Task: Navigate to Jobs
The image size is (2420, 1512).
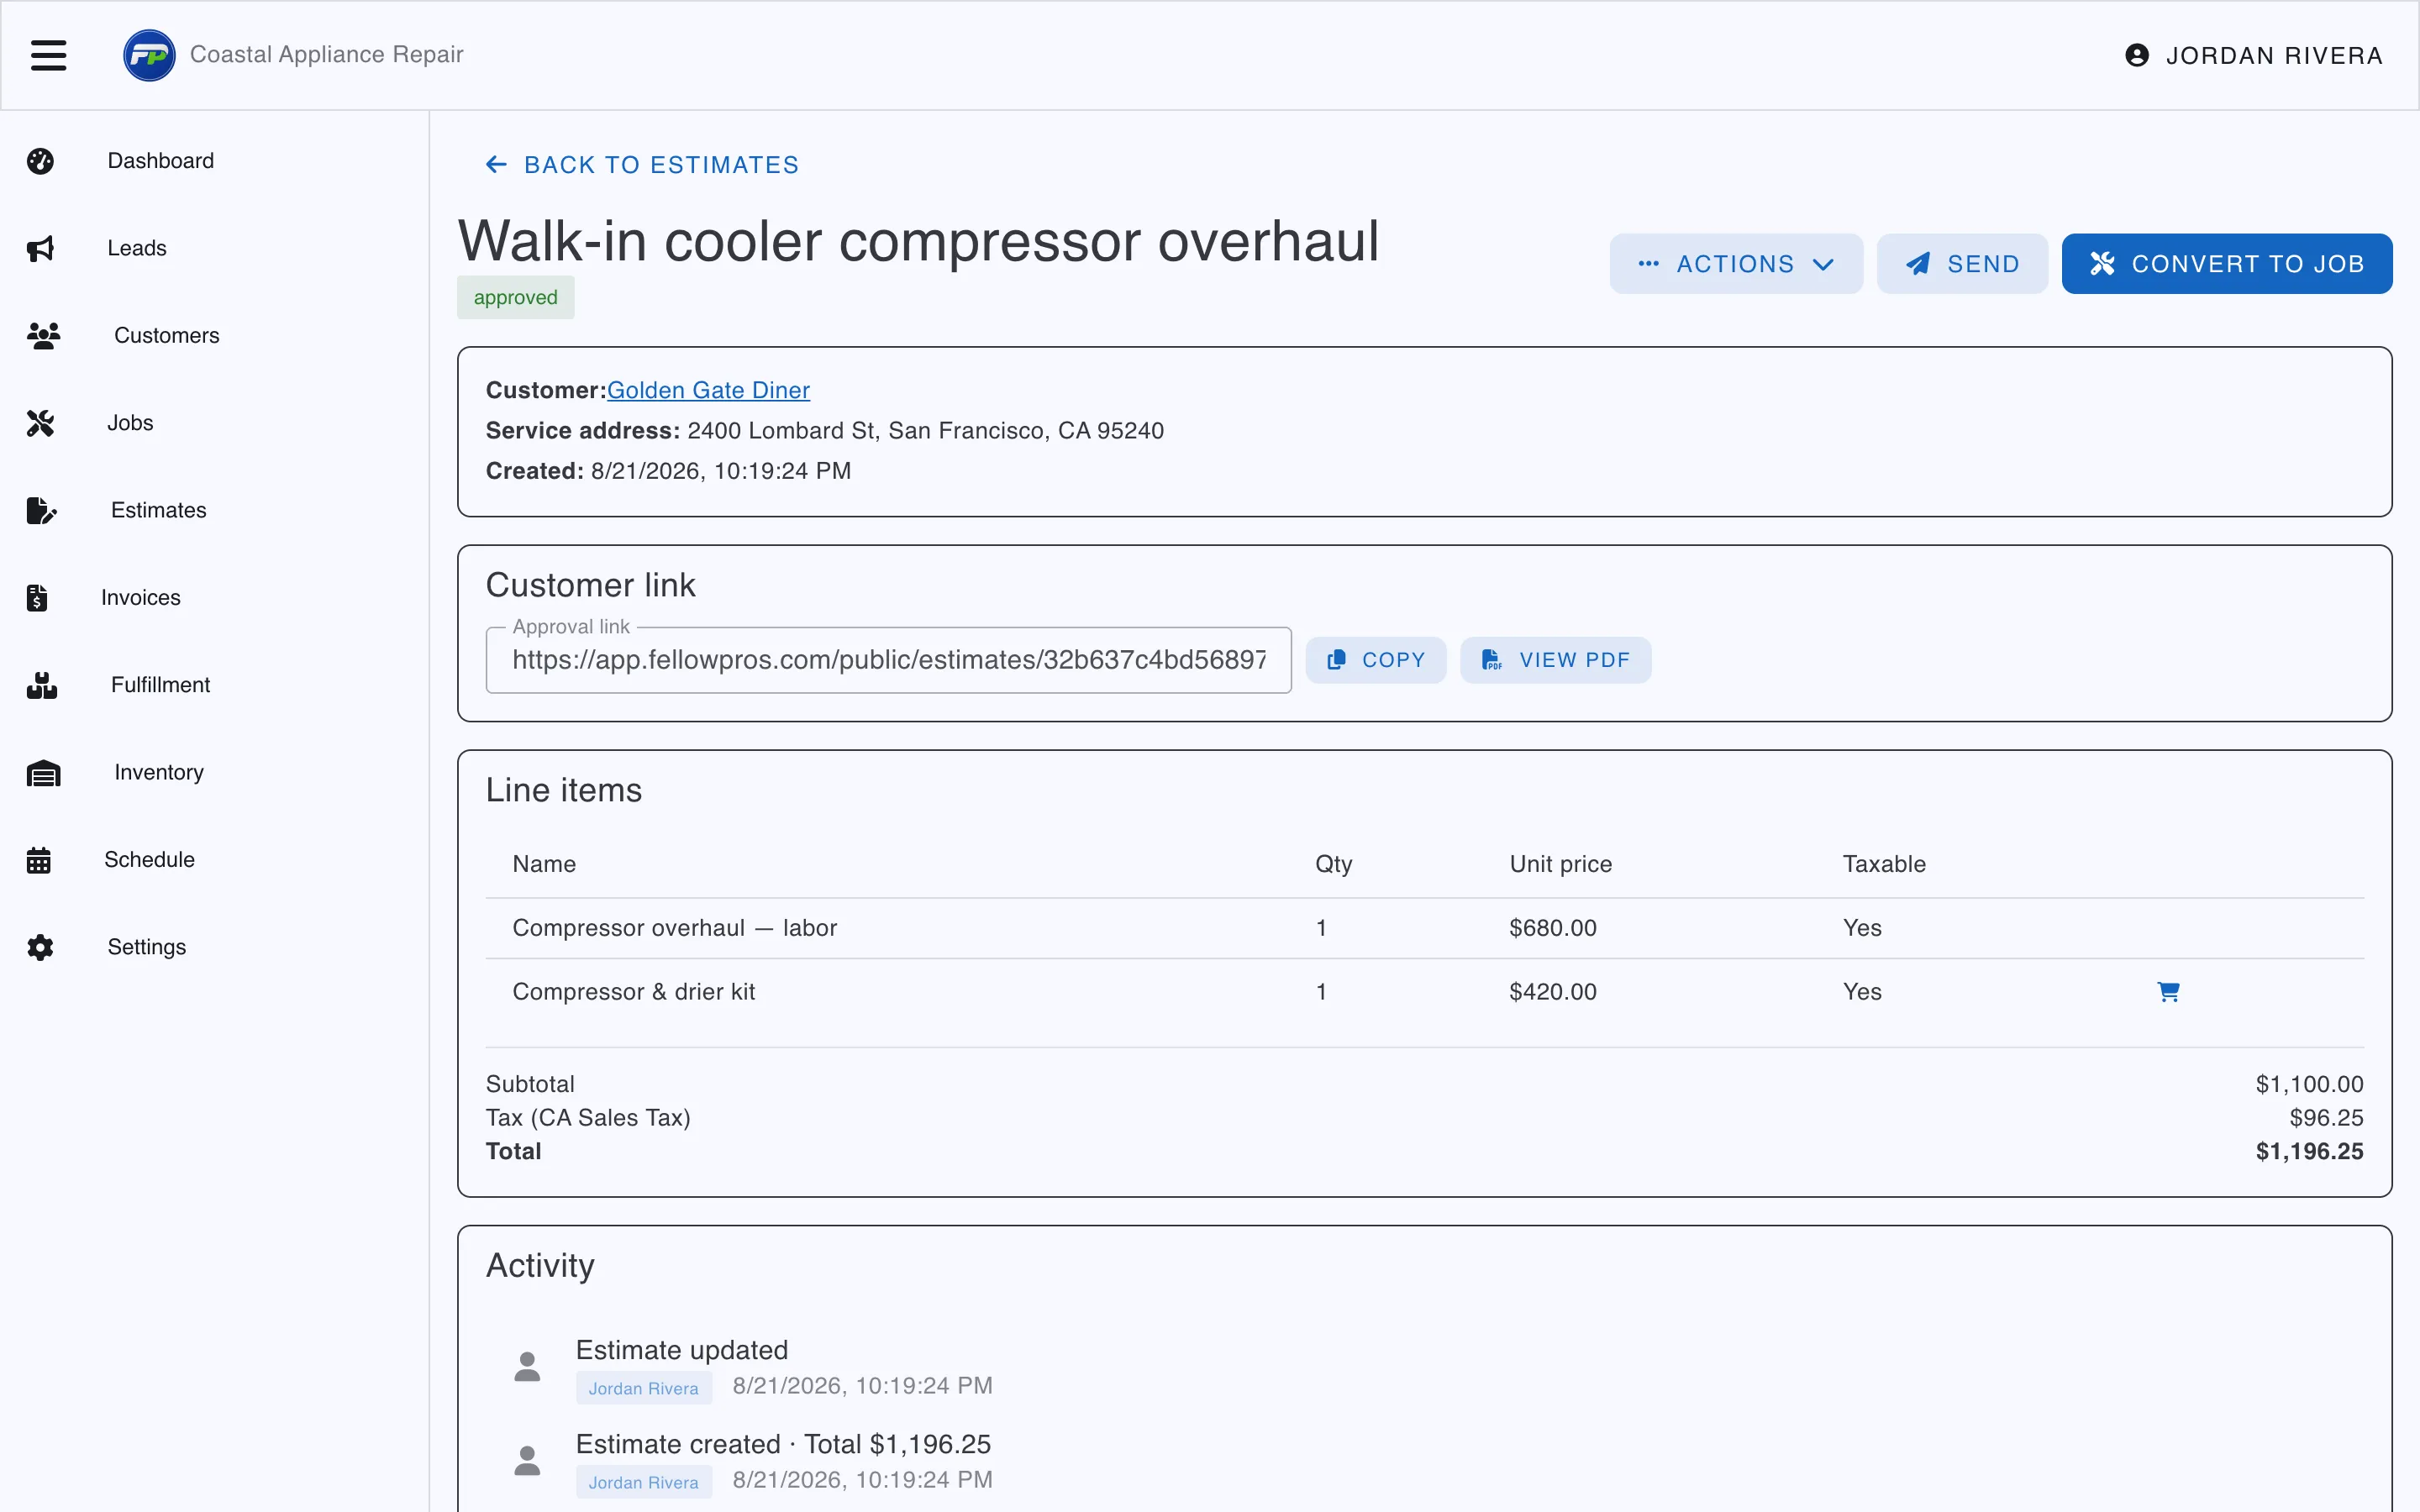Action: (x=214, y=423)
